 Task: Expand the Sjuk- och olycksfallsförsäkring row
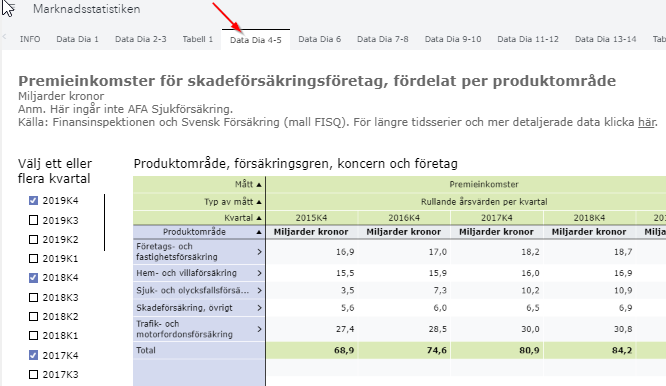(259, 290)
